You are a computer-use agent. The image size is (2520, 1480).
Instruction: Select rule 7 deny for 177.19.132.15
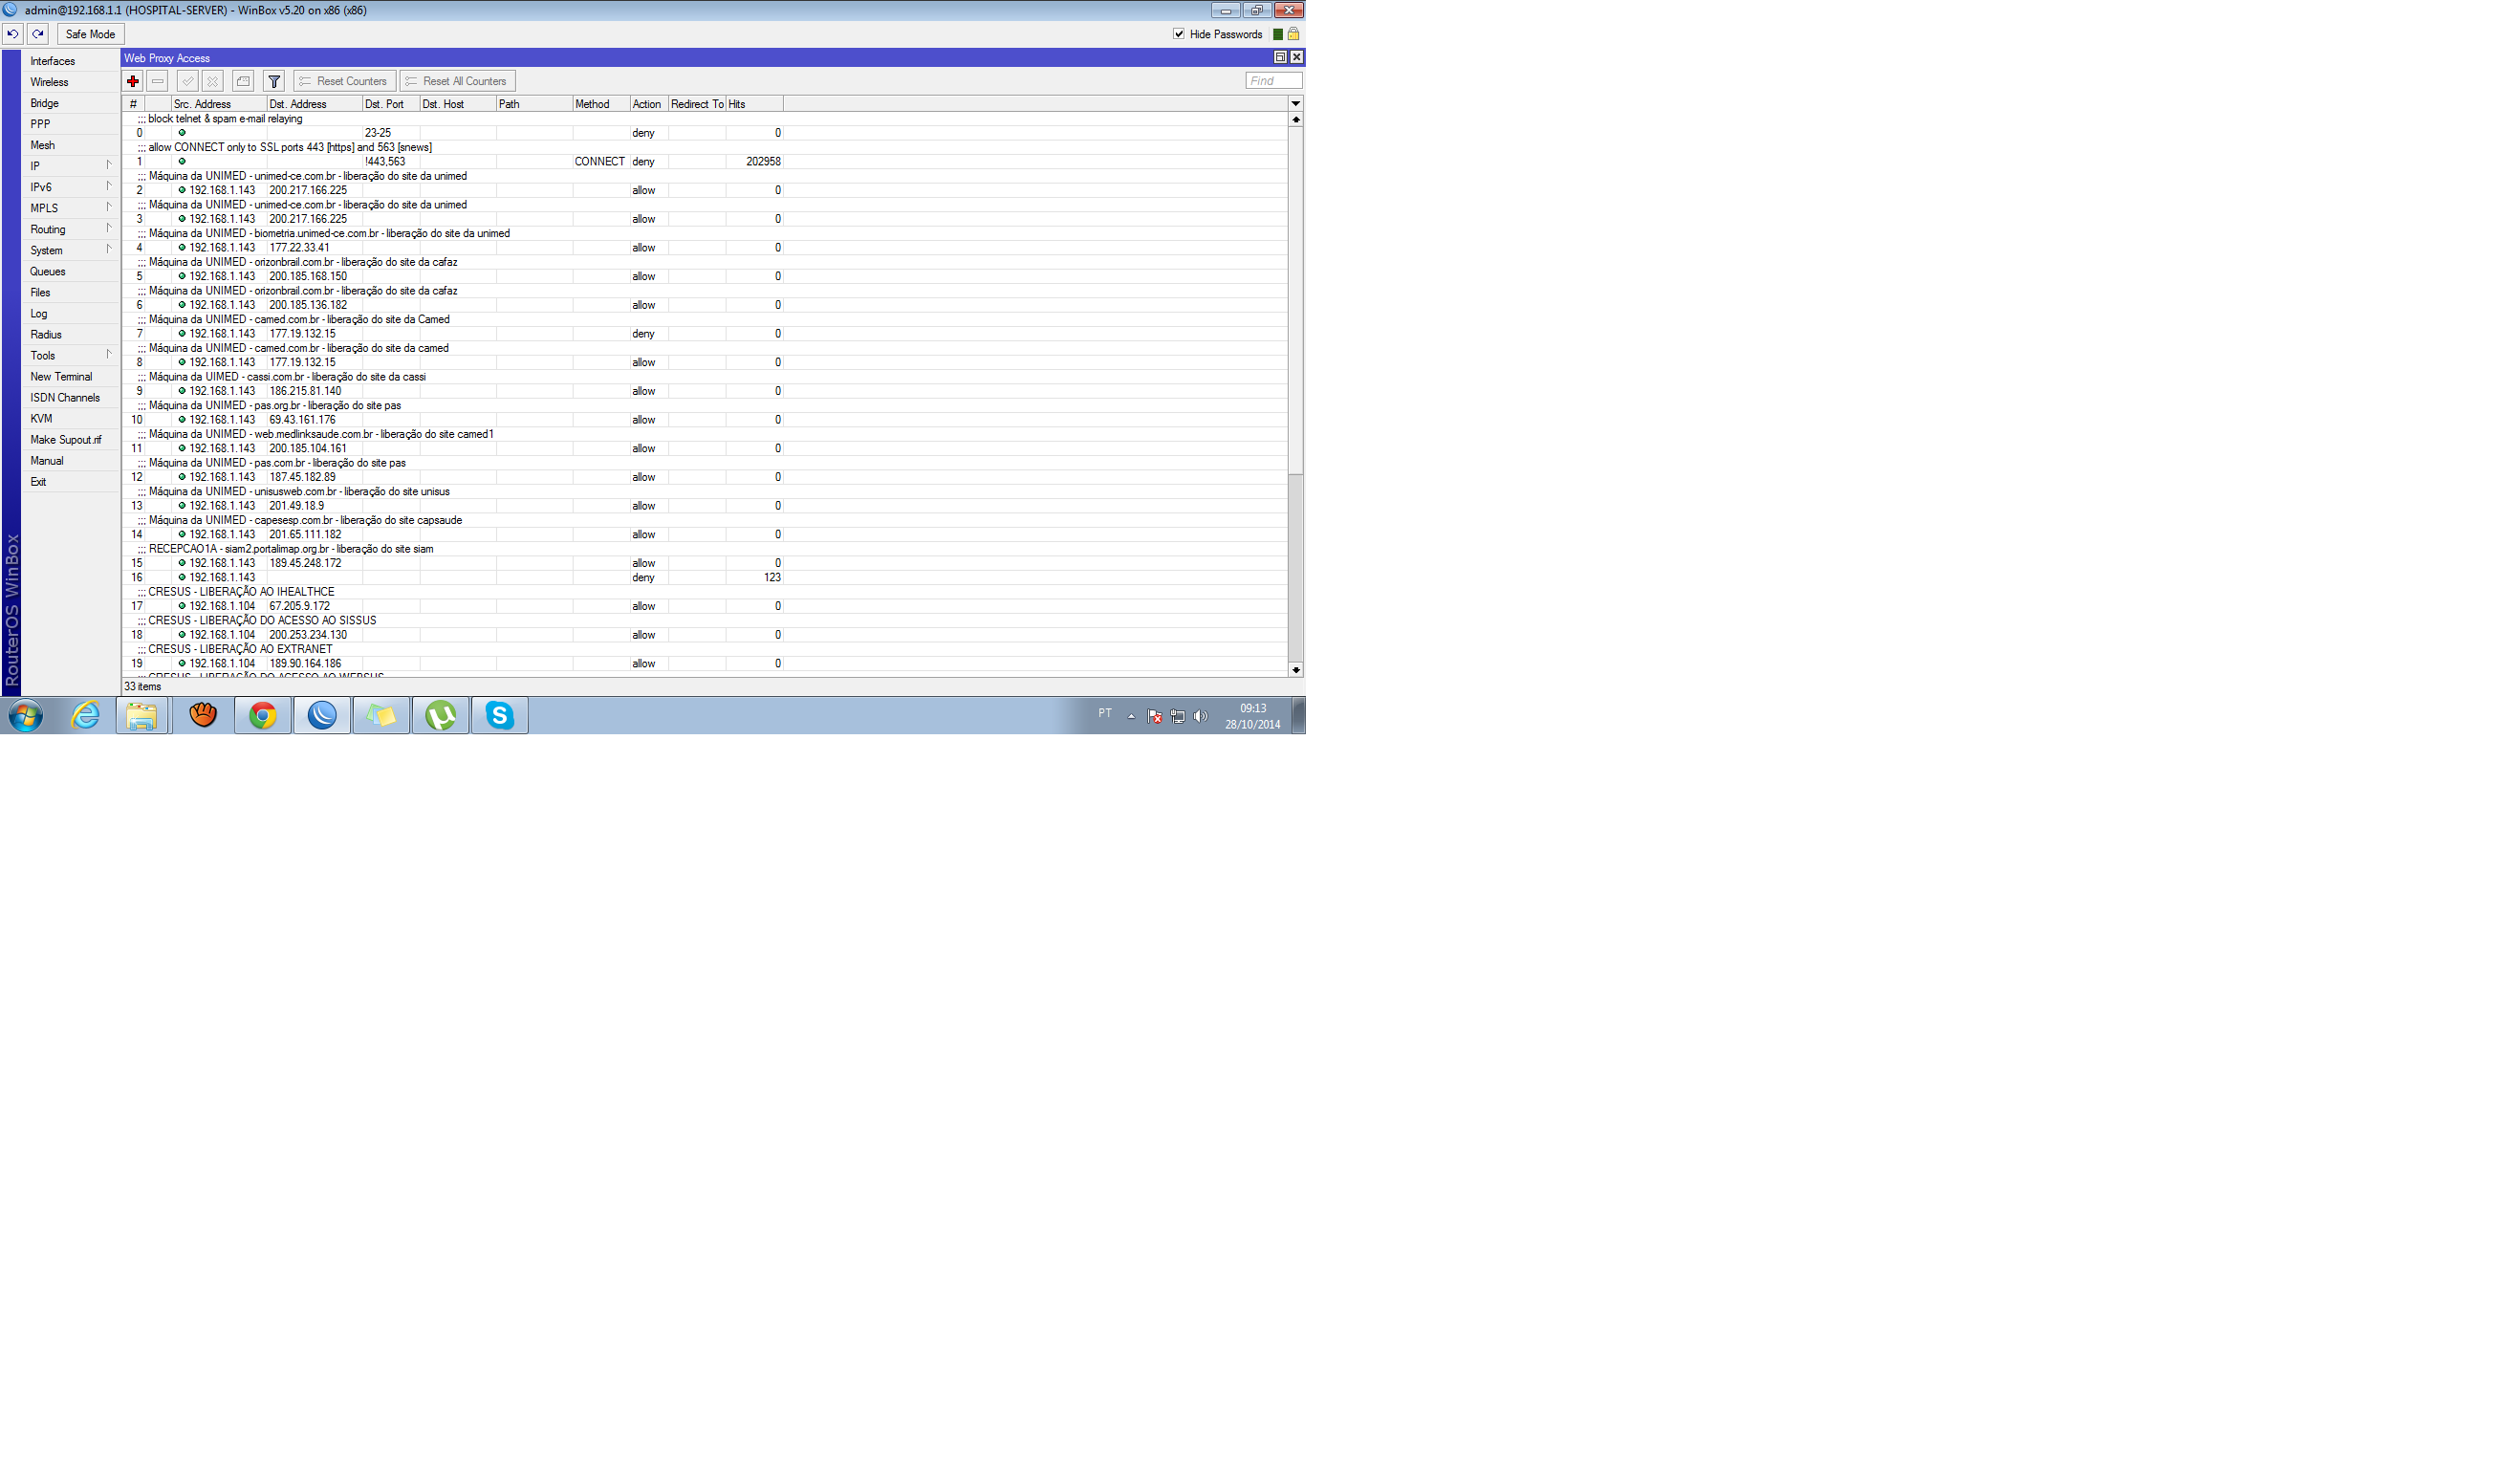(x=704, y=333)
